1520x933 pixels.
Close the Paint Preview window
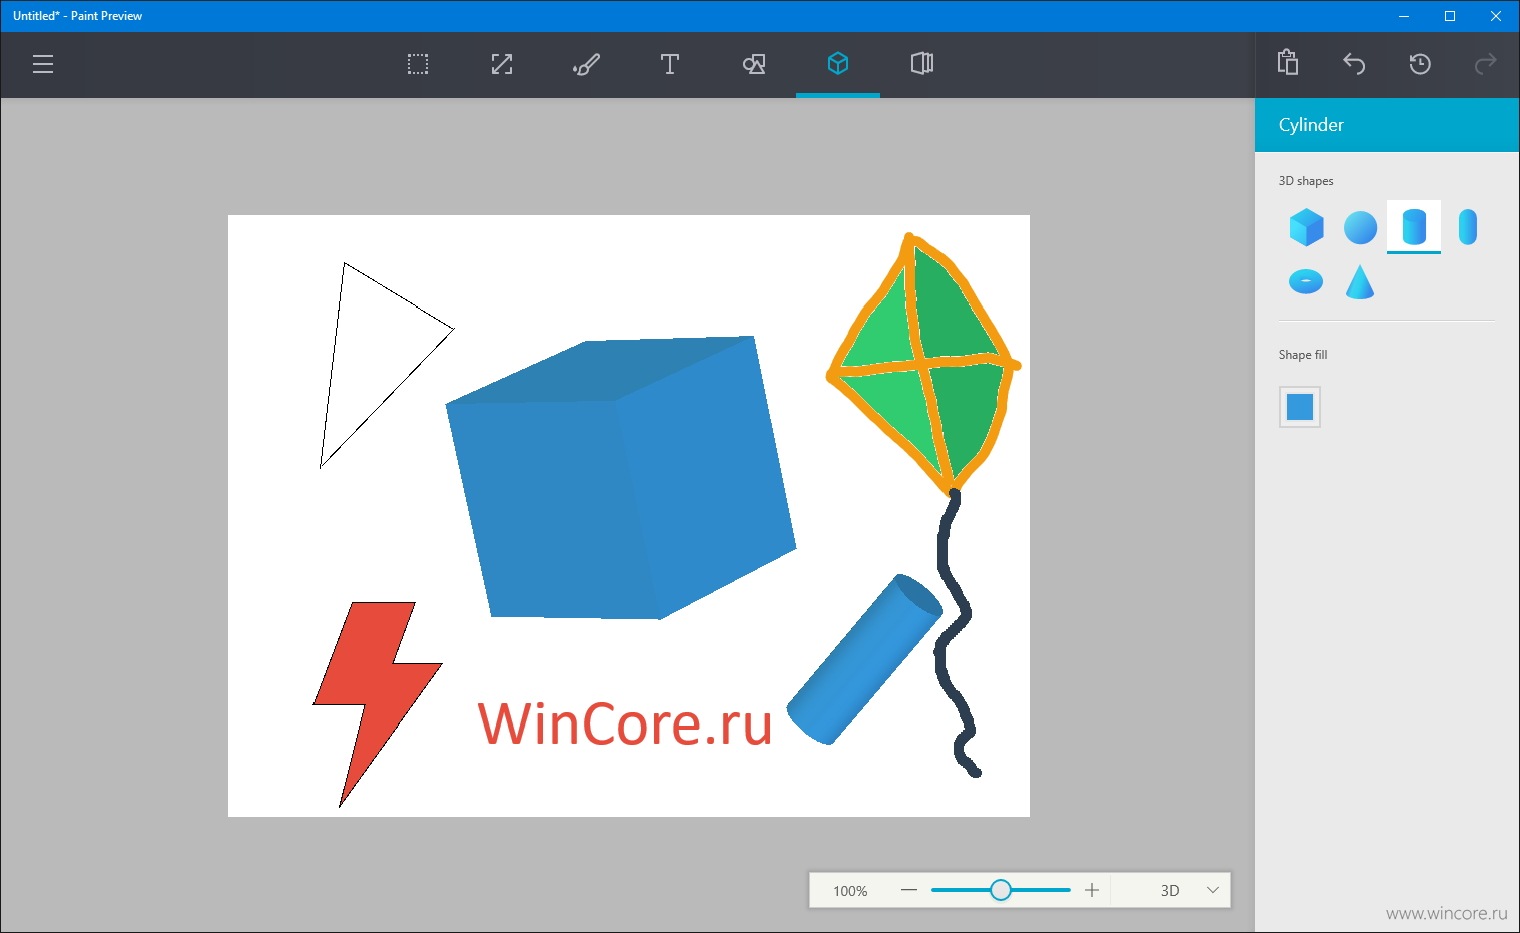pos(1496,16)
